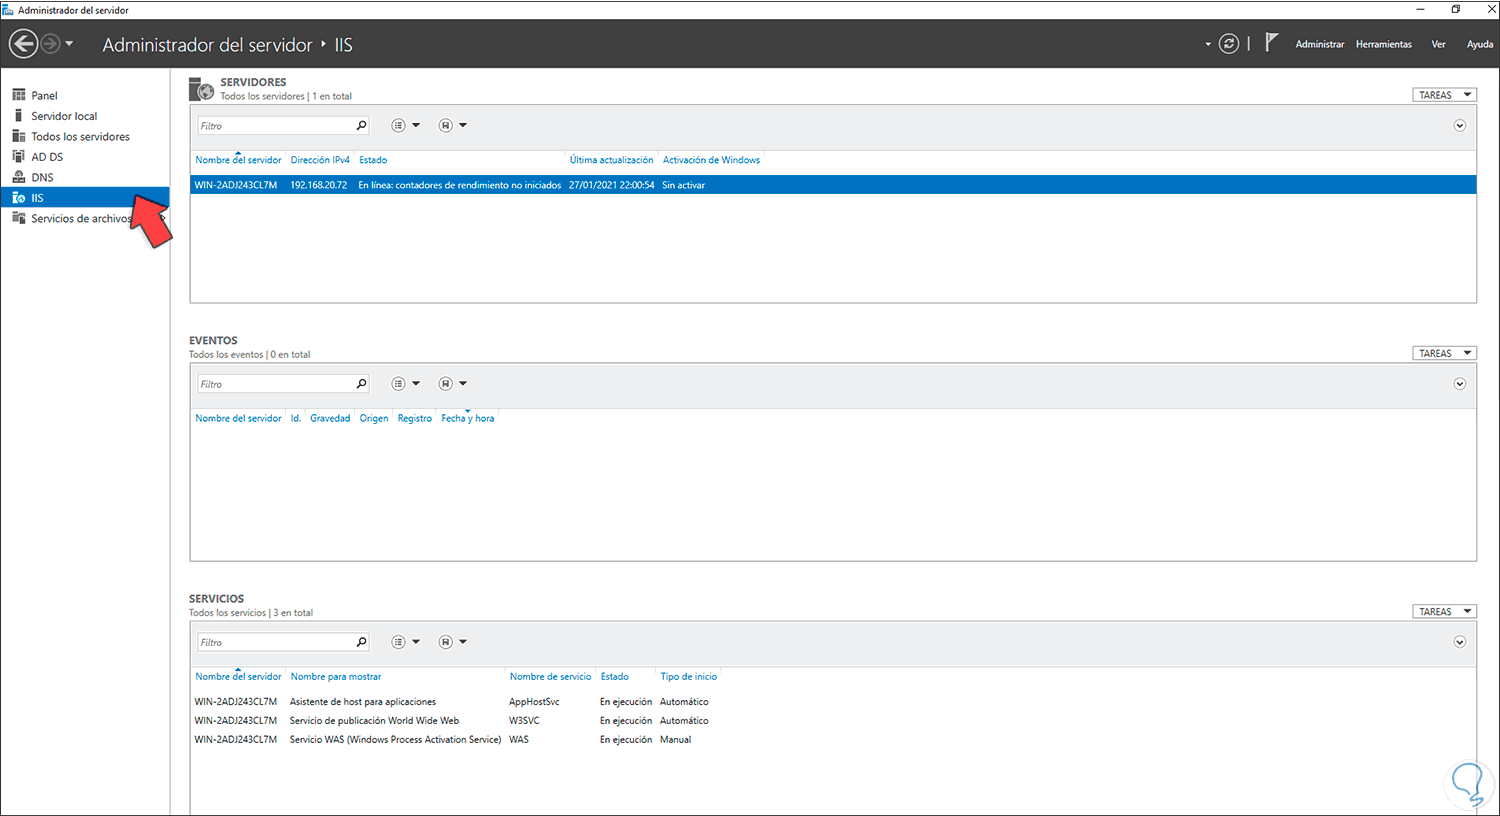Open the navigation history dropdown arrow

click(69, 44)
